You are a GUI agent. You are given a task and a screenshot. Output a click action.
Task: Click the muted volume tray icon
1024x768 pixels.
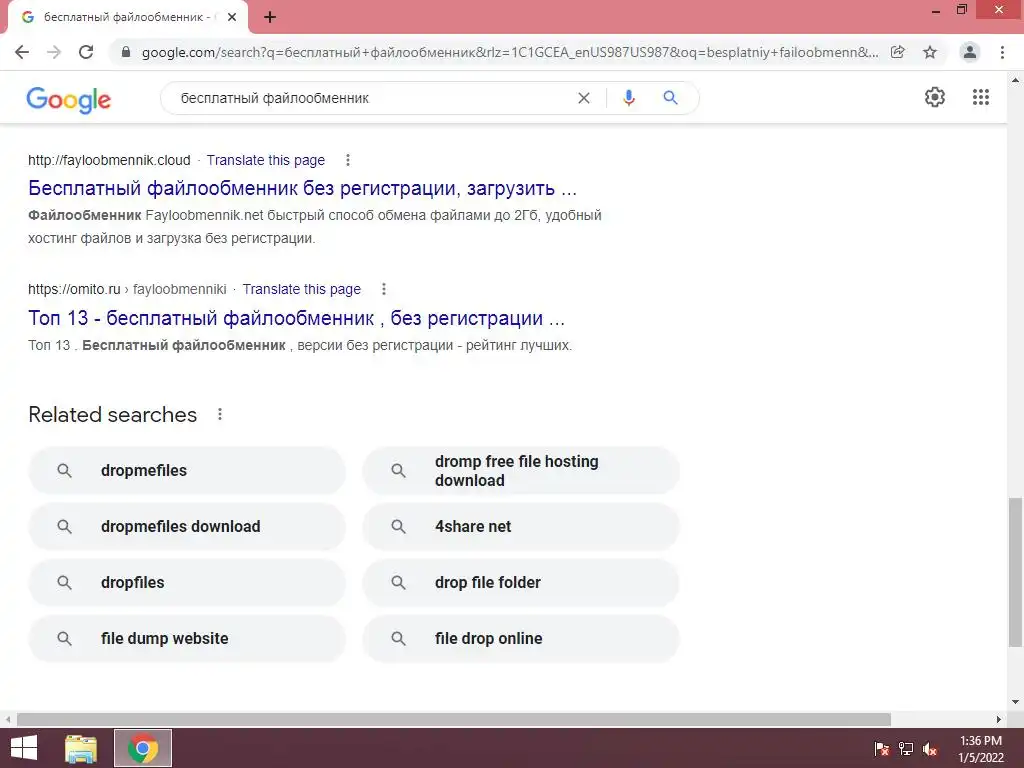tap(930, 749)
